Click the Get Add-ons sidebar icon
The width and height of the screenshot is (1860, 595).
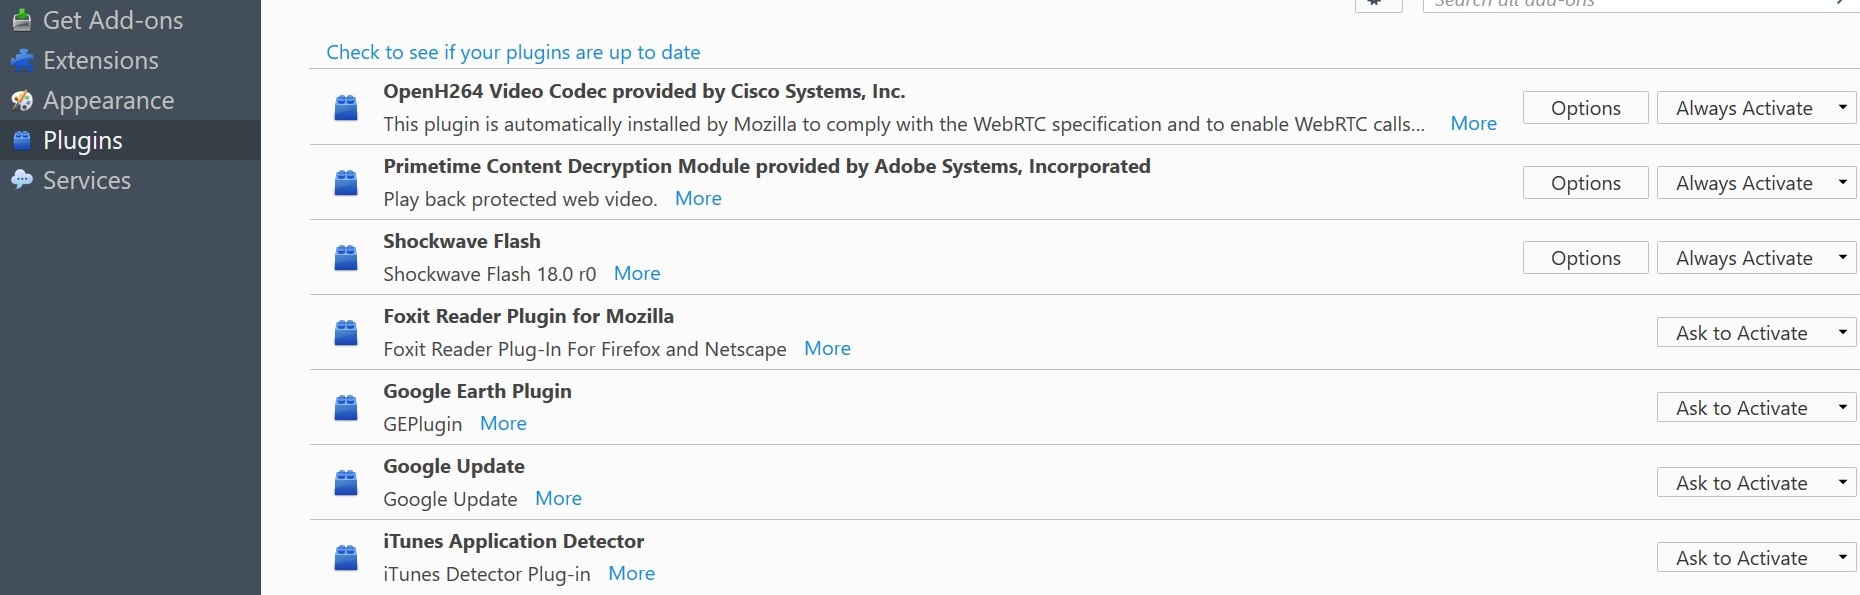tap(21, 20)
